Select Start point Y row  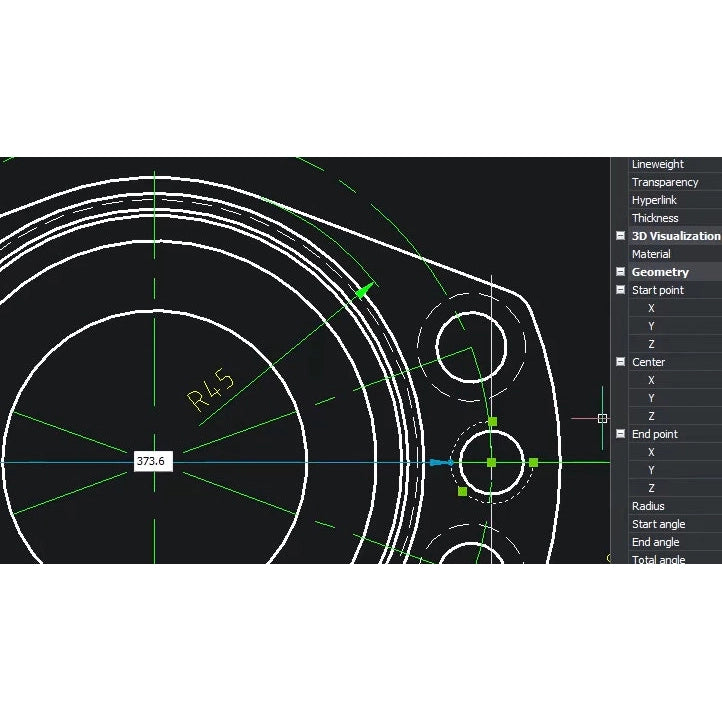pyautogui.click(x=675, y=326)
